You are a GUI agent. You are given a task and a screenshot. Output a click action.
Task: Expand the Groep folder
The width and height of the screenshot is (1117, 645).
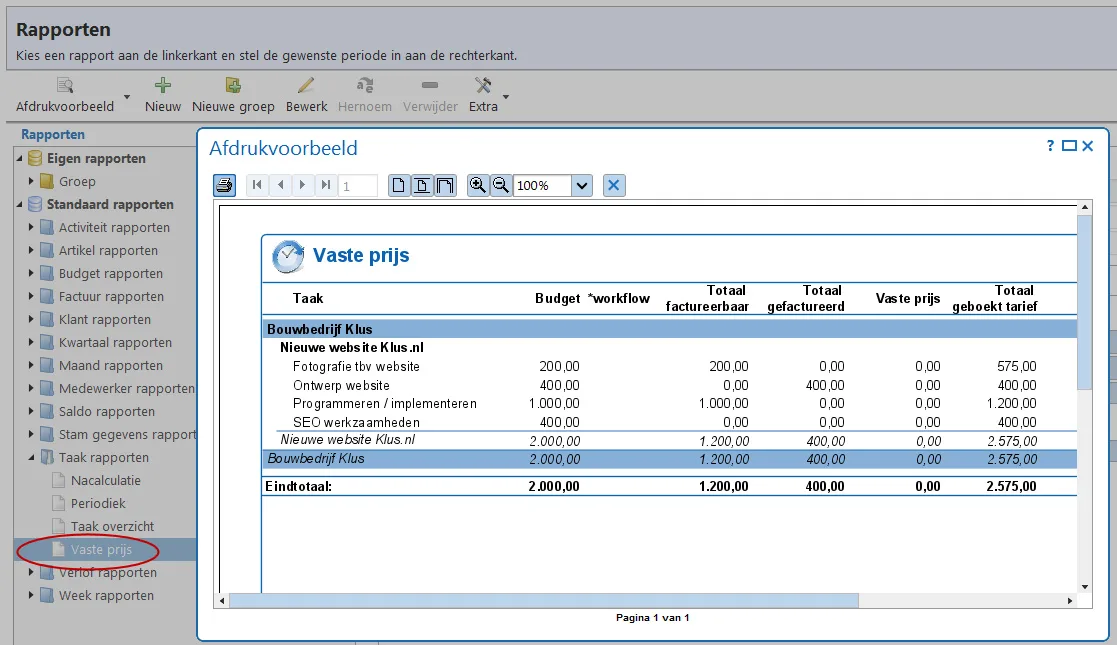point(31,181)
